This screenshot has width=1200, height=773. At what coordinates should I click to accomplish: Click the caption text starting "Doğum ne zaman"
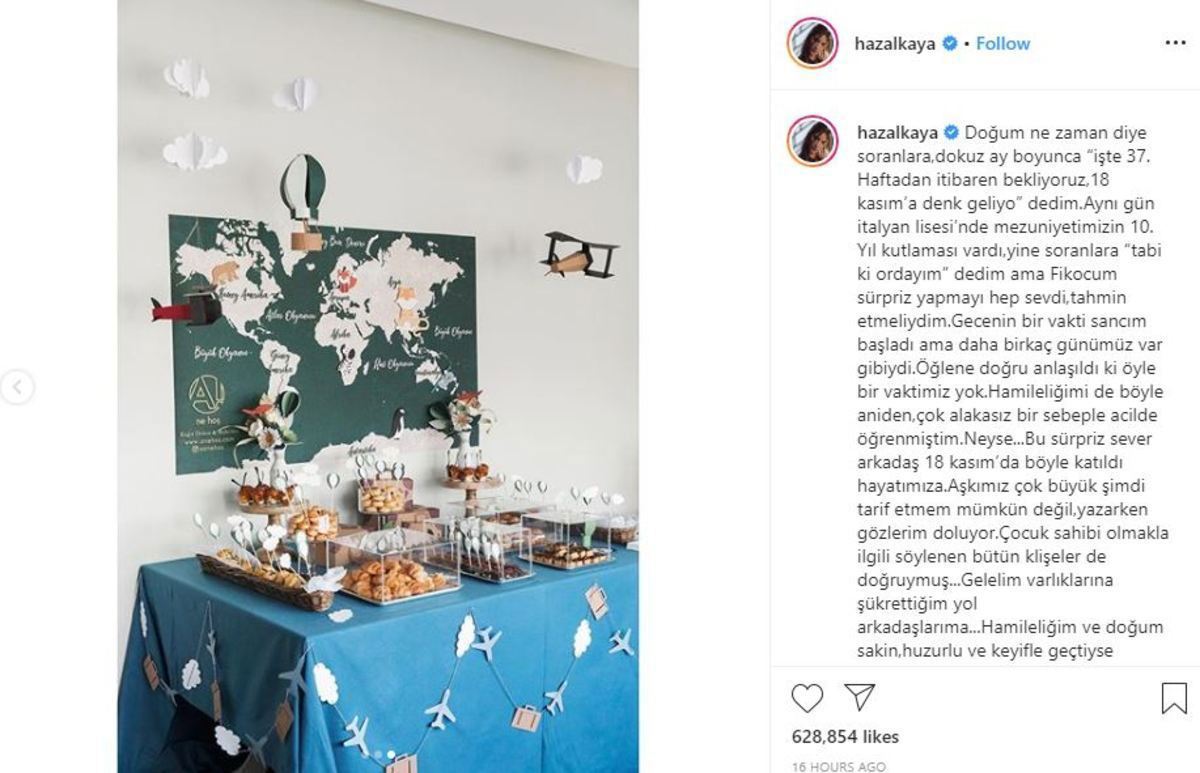[1010, 392]
